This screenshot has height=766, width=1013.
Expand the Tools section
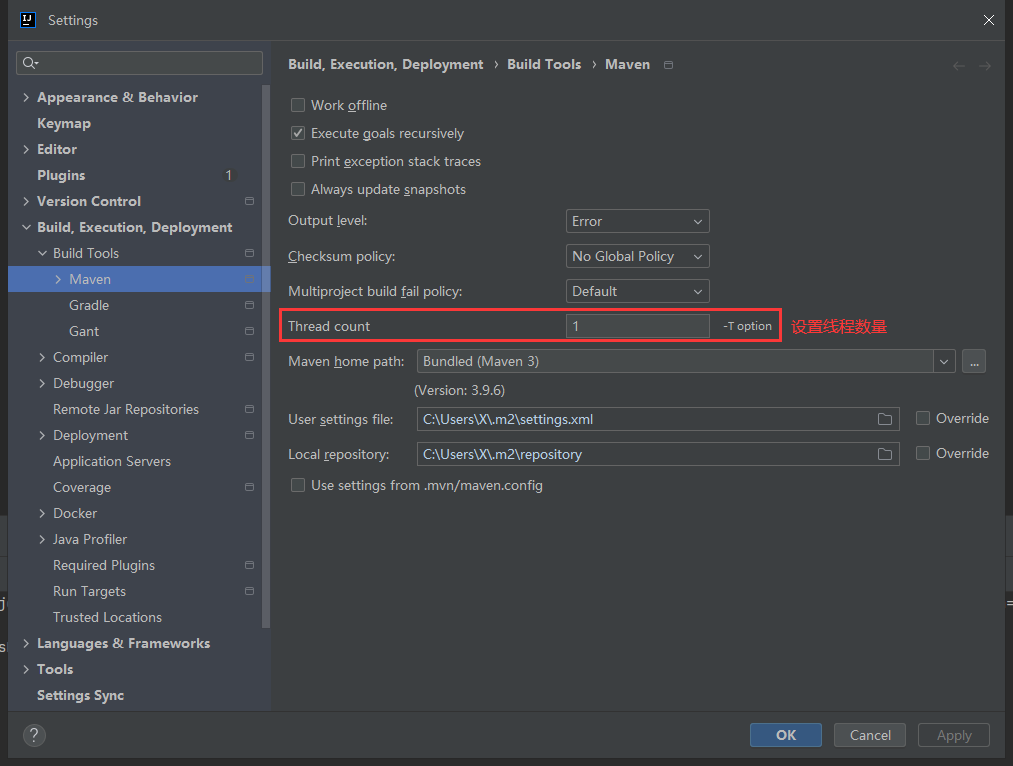[x=26, y=669]
